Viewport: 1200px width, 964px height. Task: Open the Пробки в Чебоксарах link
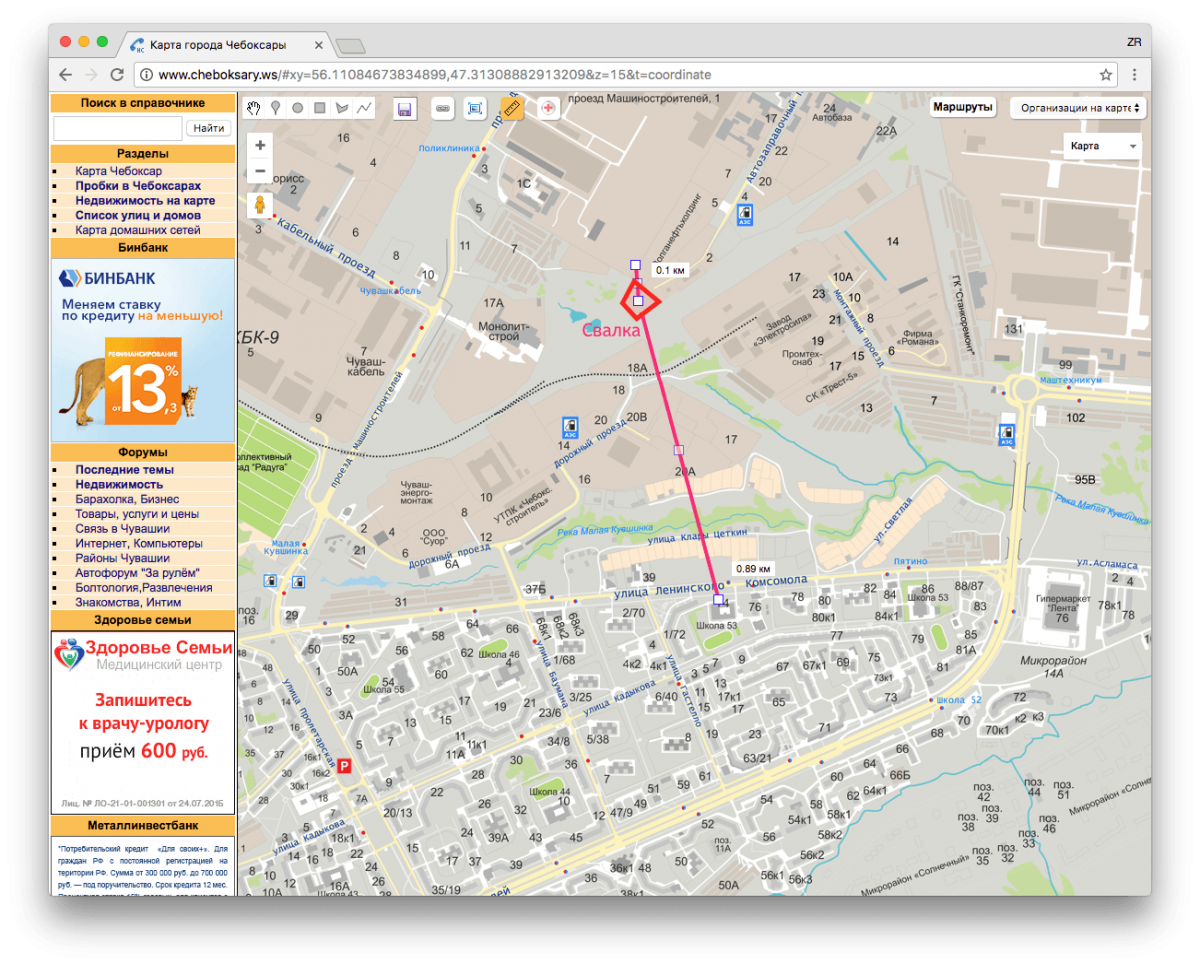[138, 186]
